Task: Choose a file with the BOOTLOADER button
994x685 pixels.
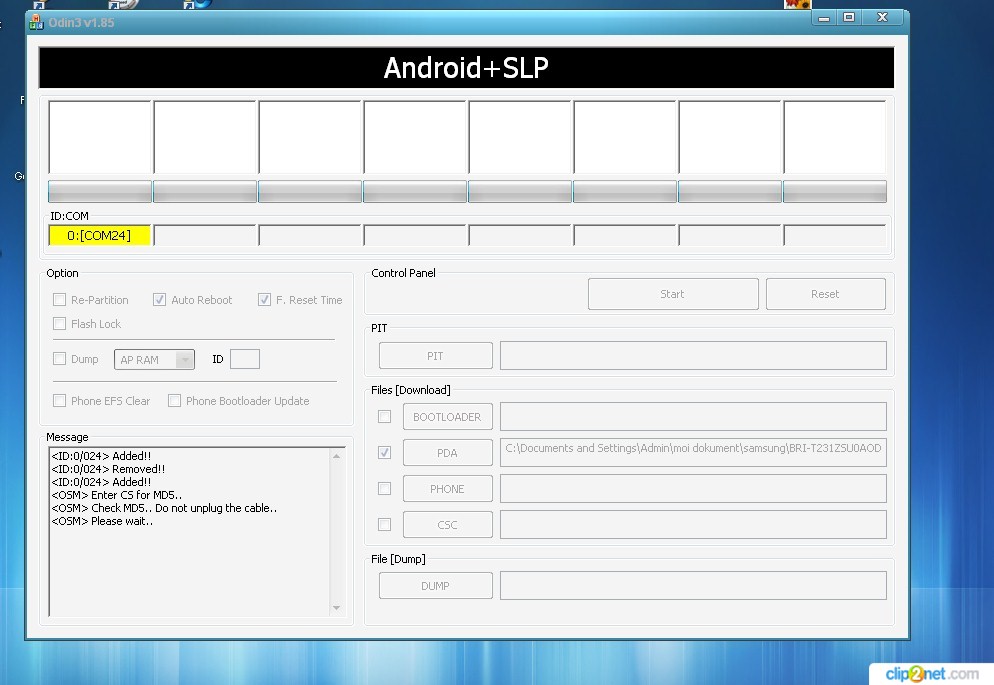Action: pos(447,417)
